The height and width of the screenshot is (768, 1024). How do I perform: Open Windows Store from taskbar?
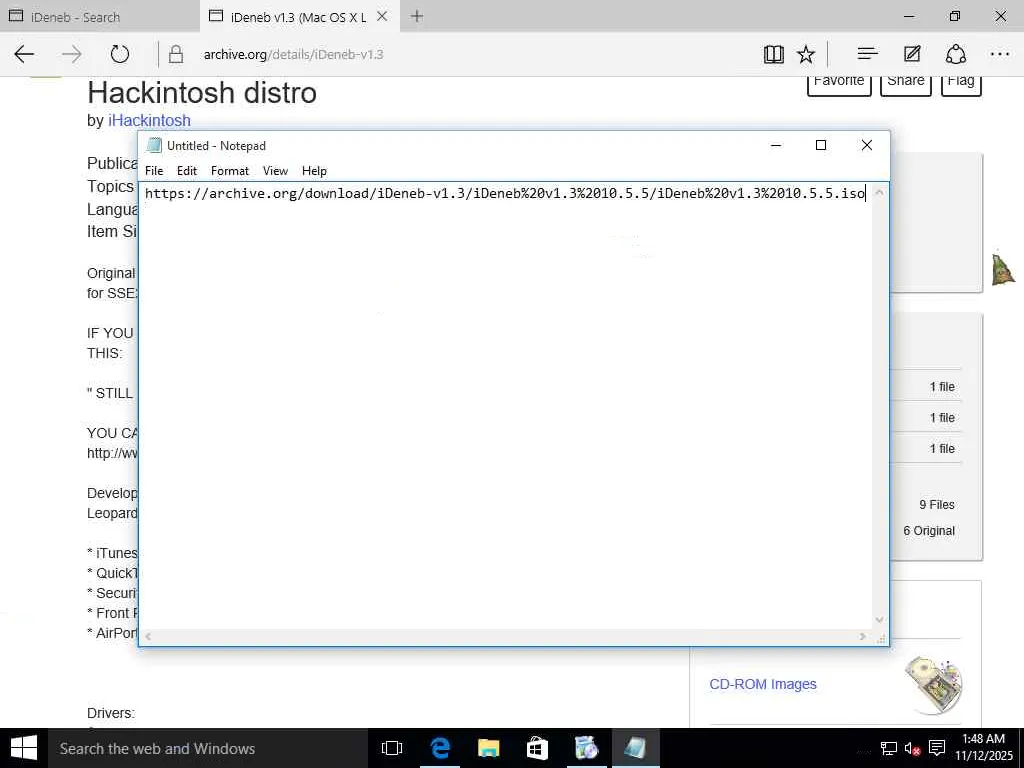pyautogui.click(x=537, y=748)
